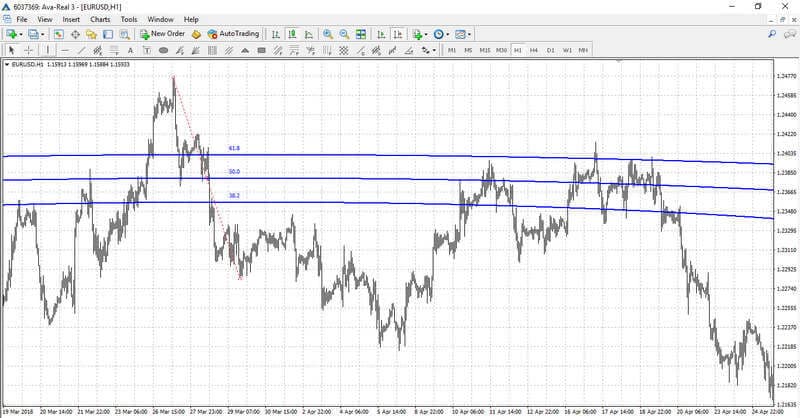The width and height of the screenshot is (800, 418).
Task: Click the New Order button
Action: [x=162, y=34]
